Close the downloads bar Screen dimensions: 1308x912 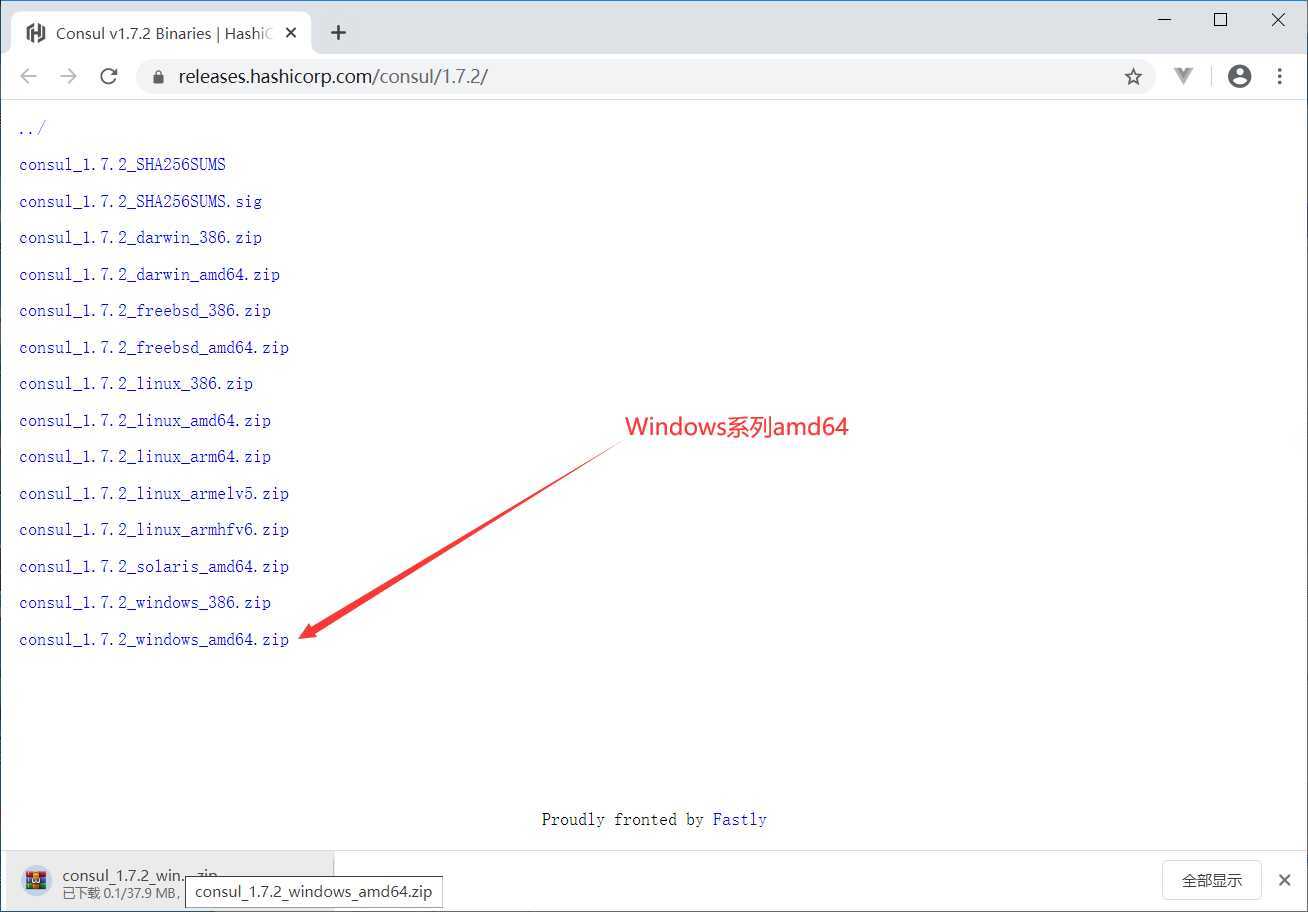[x=1285, y=880]
